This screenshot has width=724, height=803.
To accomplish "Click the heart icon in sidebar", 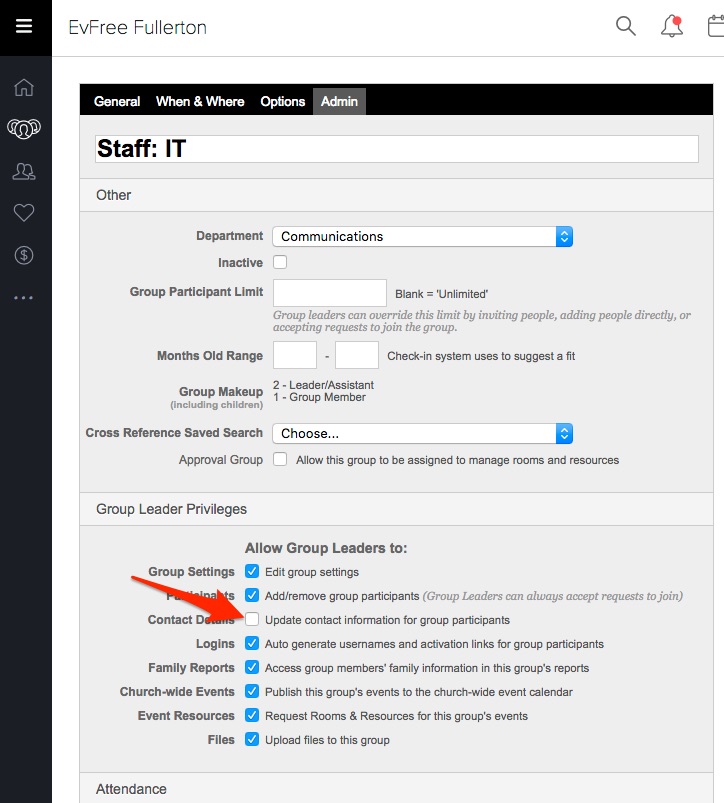I will 24,213.
